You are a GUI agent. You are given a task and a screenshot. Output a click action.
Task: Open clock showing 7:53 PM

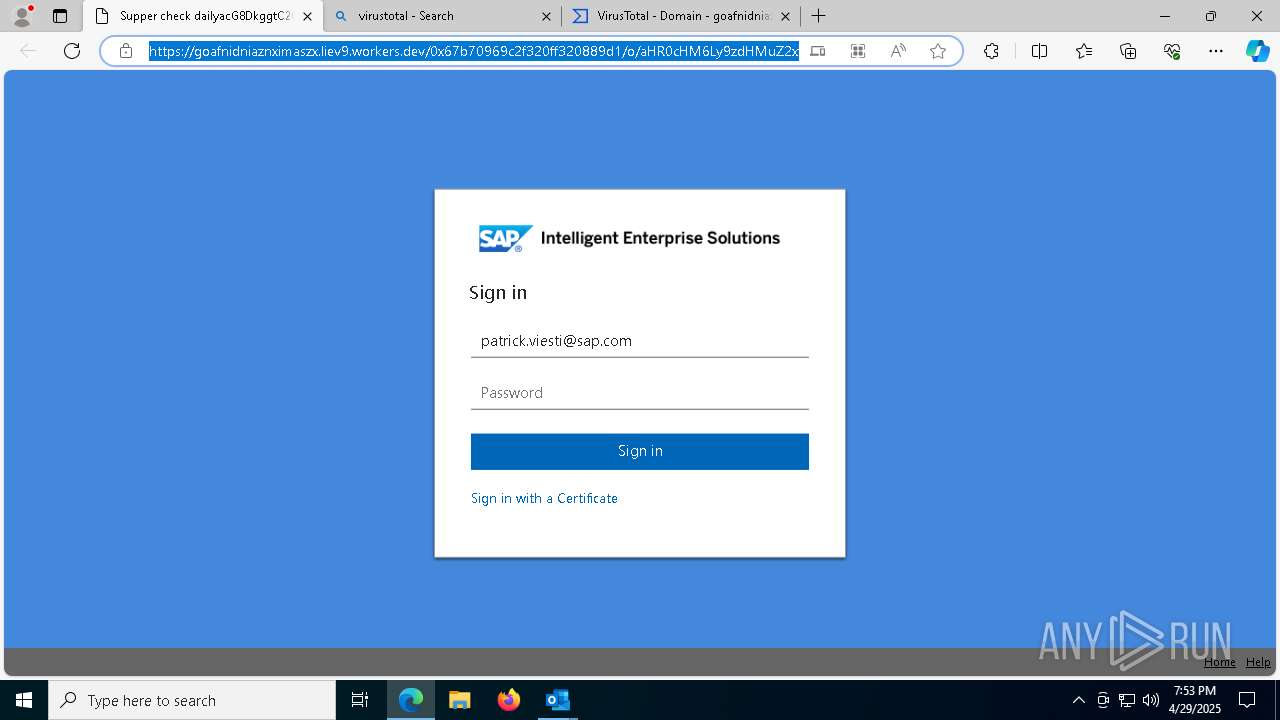1195,700
